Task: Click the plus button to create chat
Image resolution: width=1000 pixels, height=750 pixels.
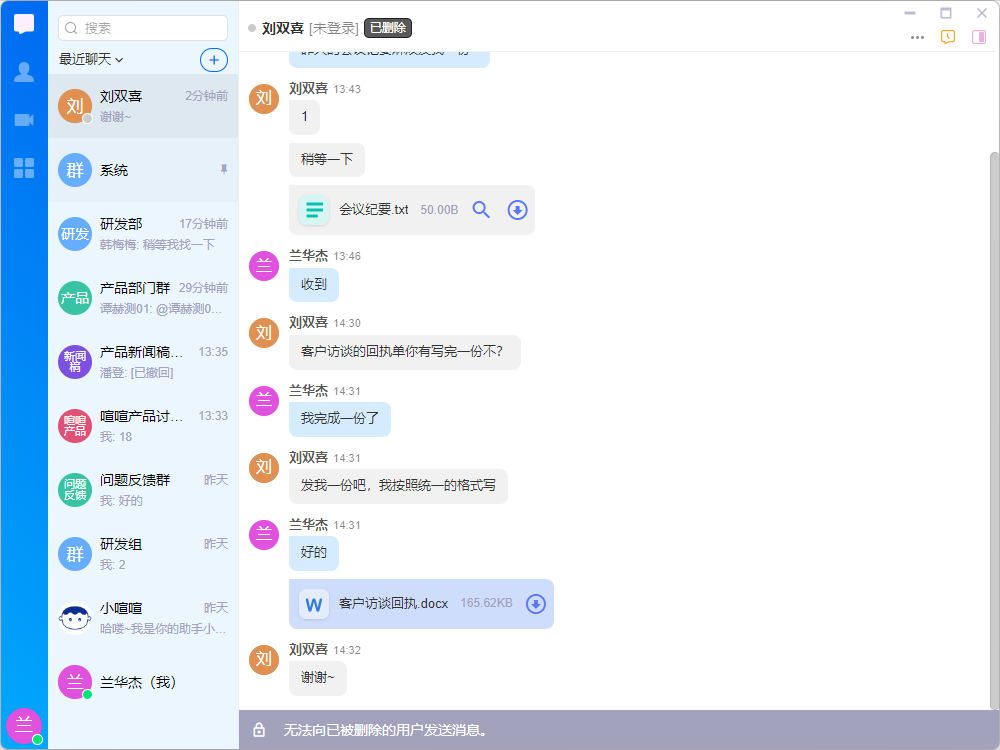Action: point(214,60)
